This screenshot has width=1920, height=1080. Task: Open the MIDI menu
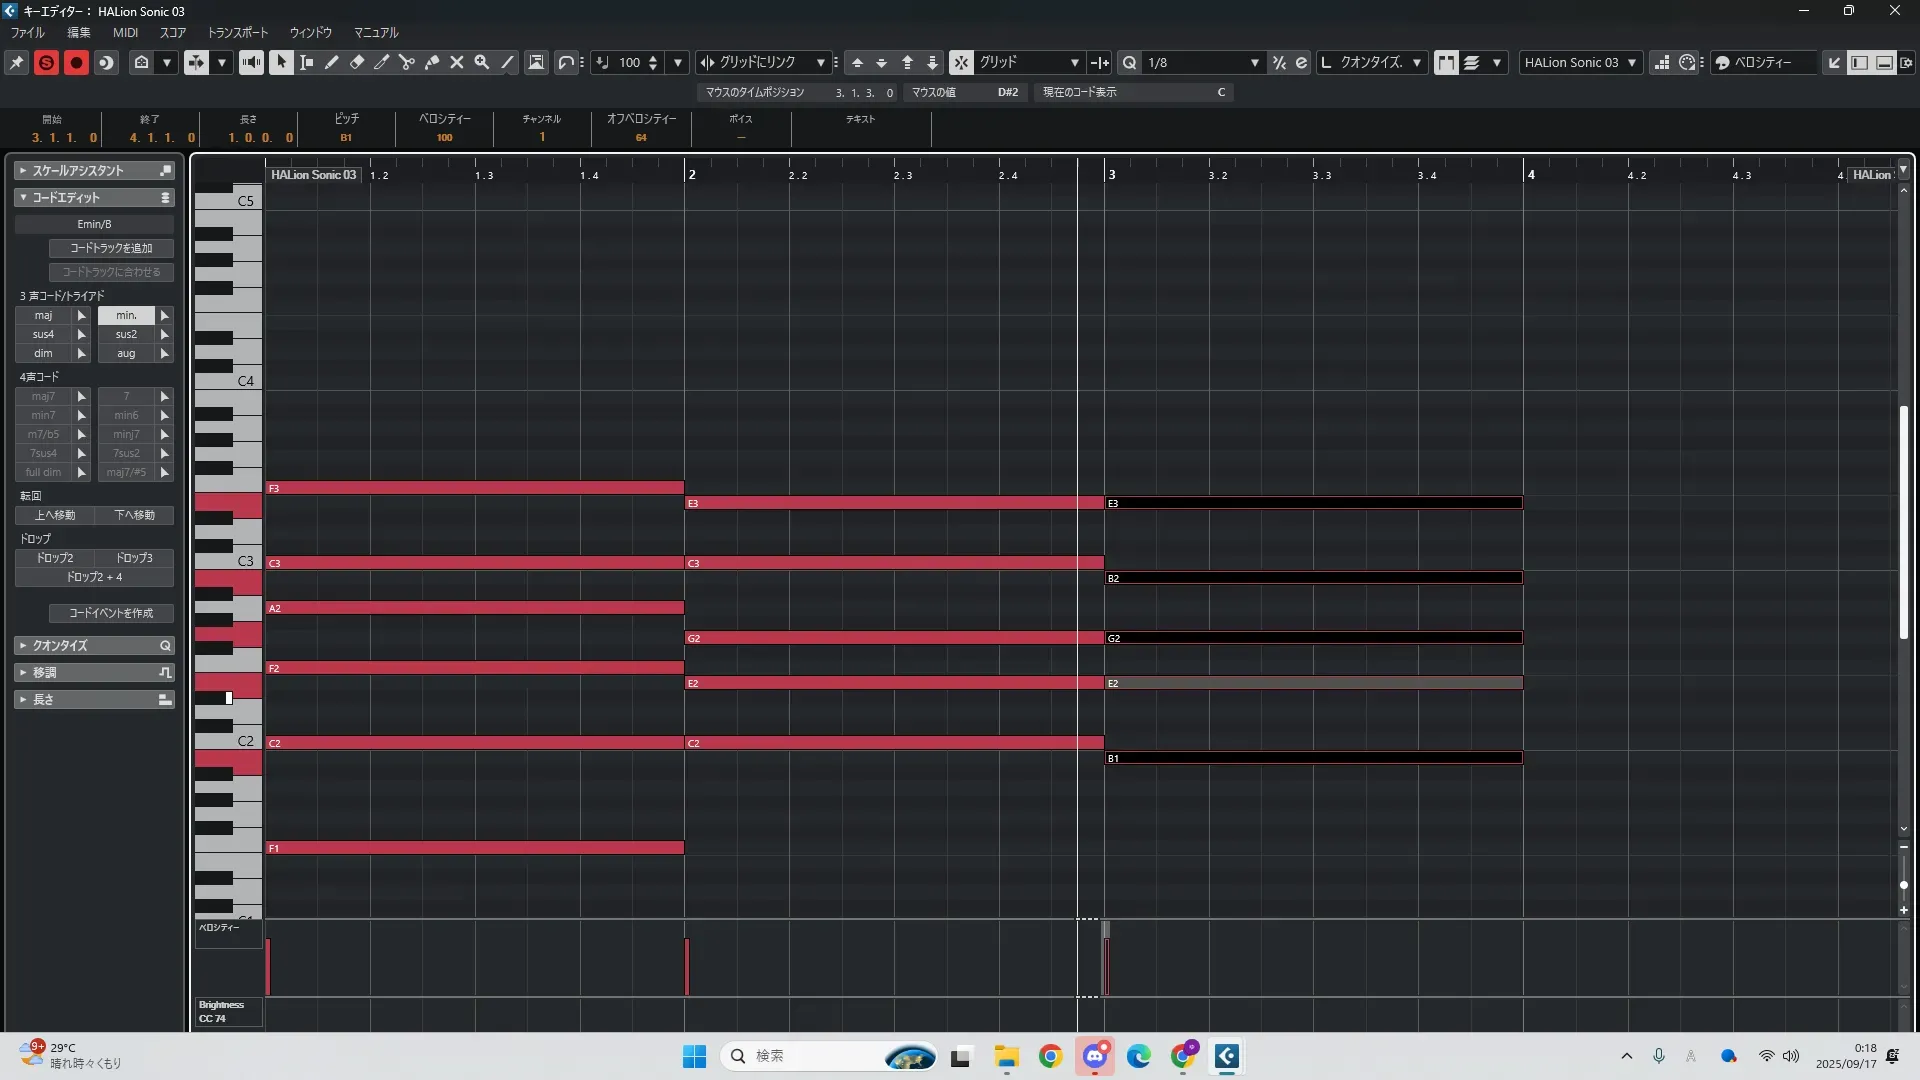(x=125, y=32)
